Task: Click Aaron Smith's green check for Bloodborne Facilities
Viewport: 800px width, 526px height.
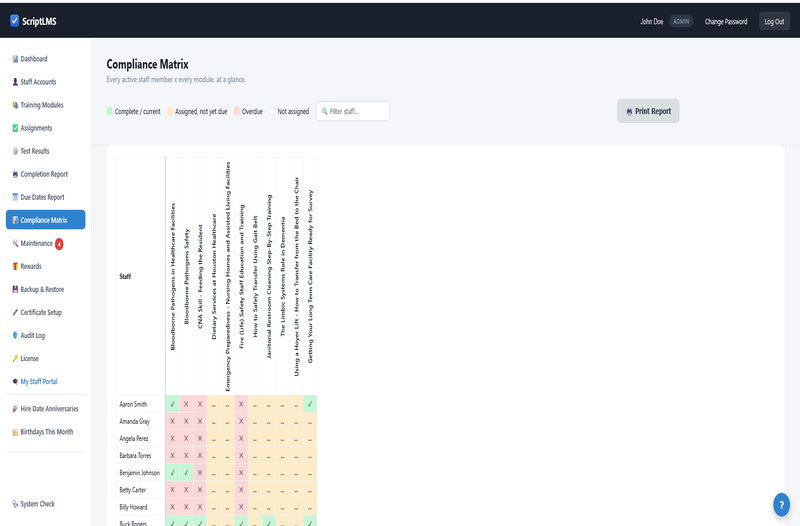Action: pyautogui.click(x=172, y=404)
